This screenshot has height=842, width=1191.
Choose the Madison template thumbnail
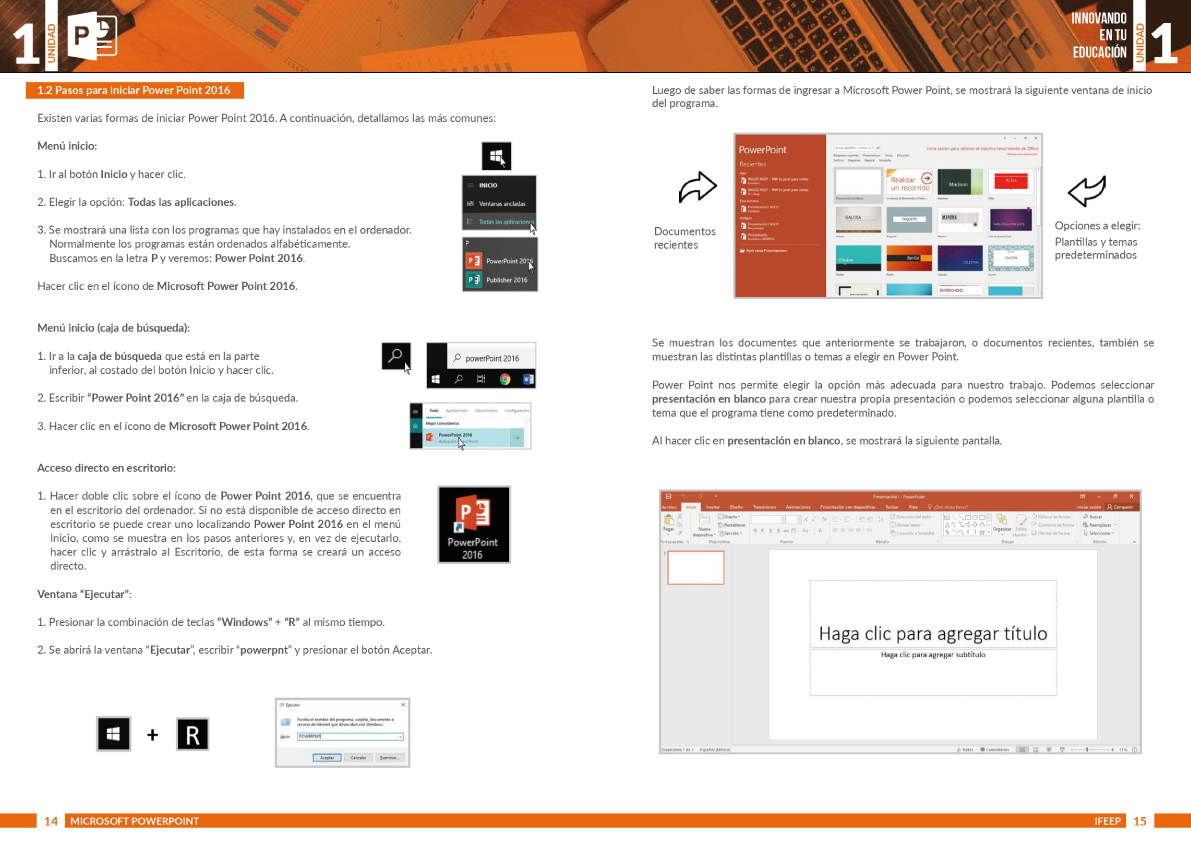coord(960,182)
